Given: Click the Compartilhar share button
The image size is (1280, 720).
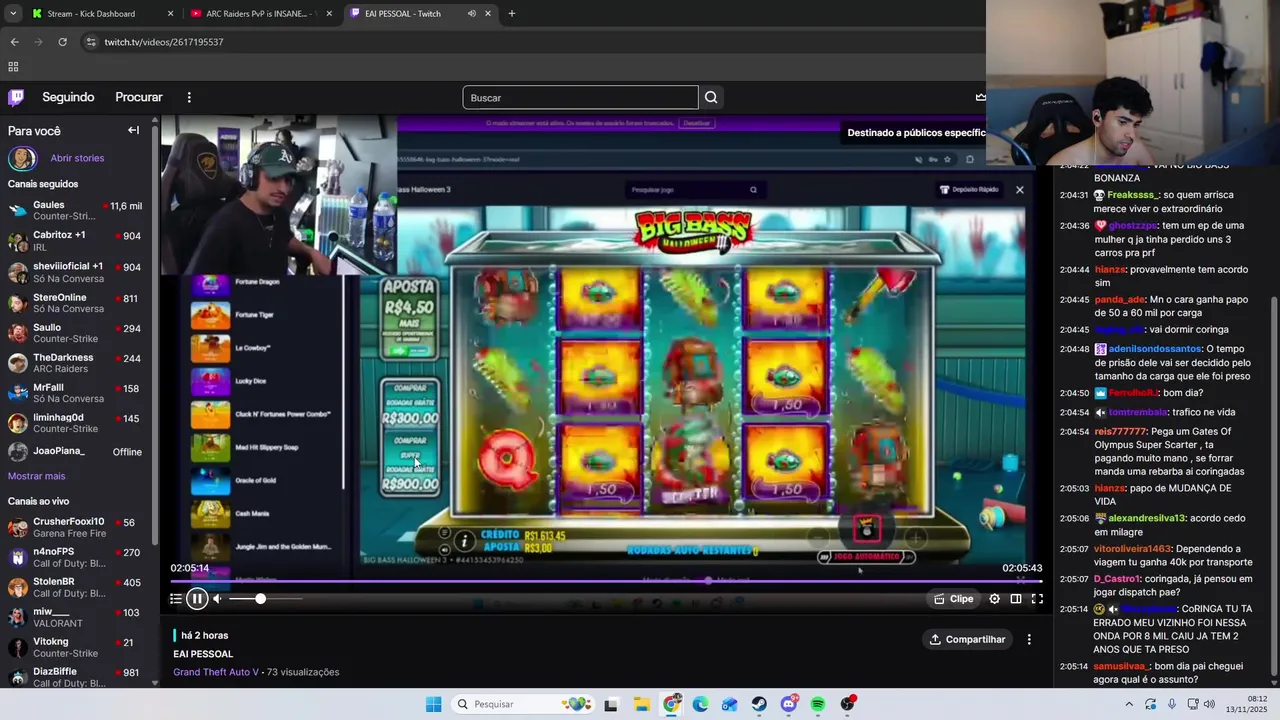Looking at the screenshot, I should [x=967, y=640].
